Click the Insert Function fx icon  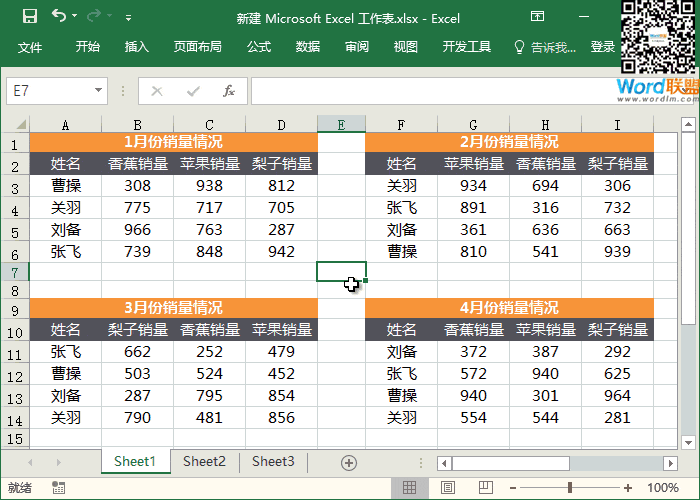(228, 91)
